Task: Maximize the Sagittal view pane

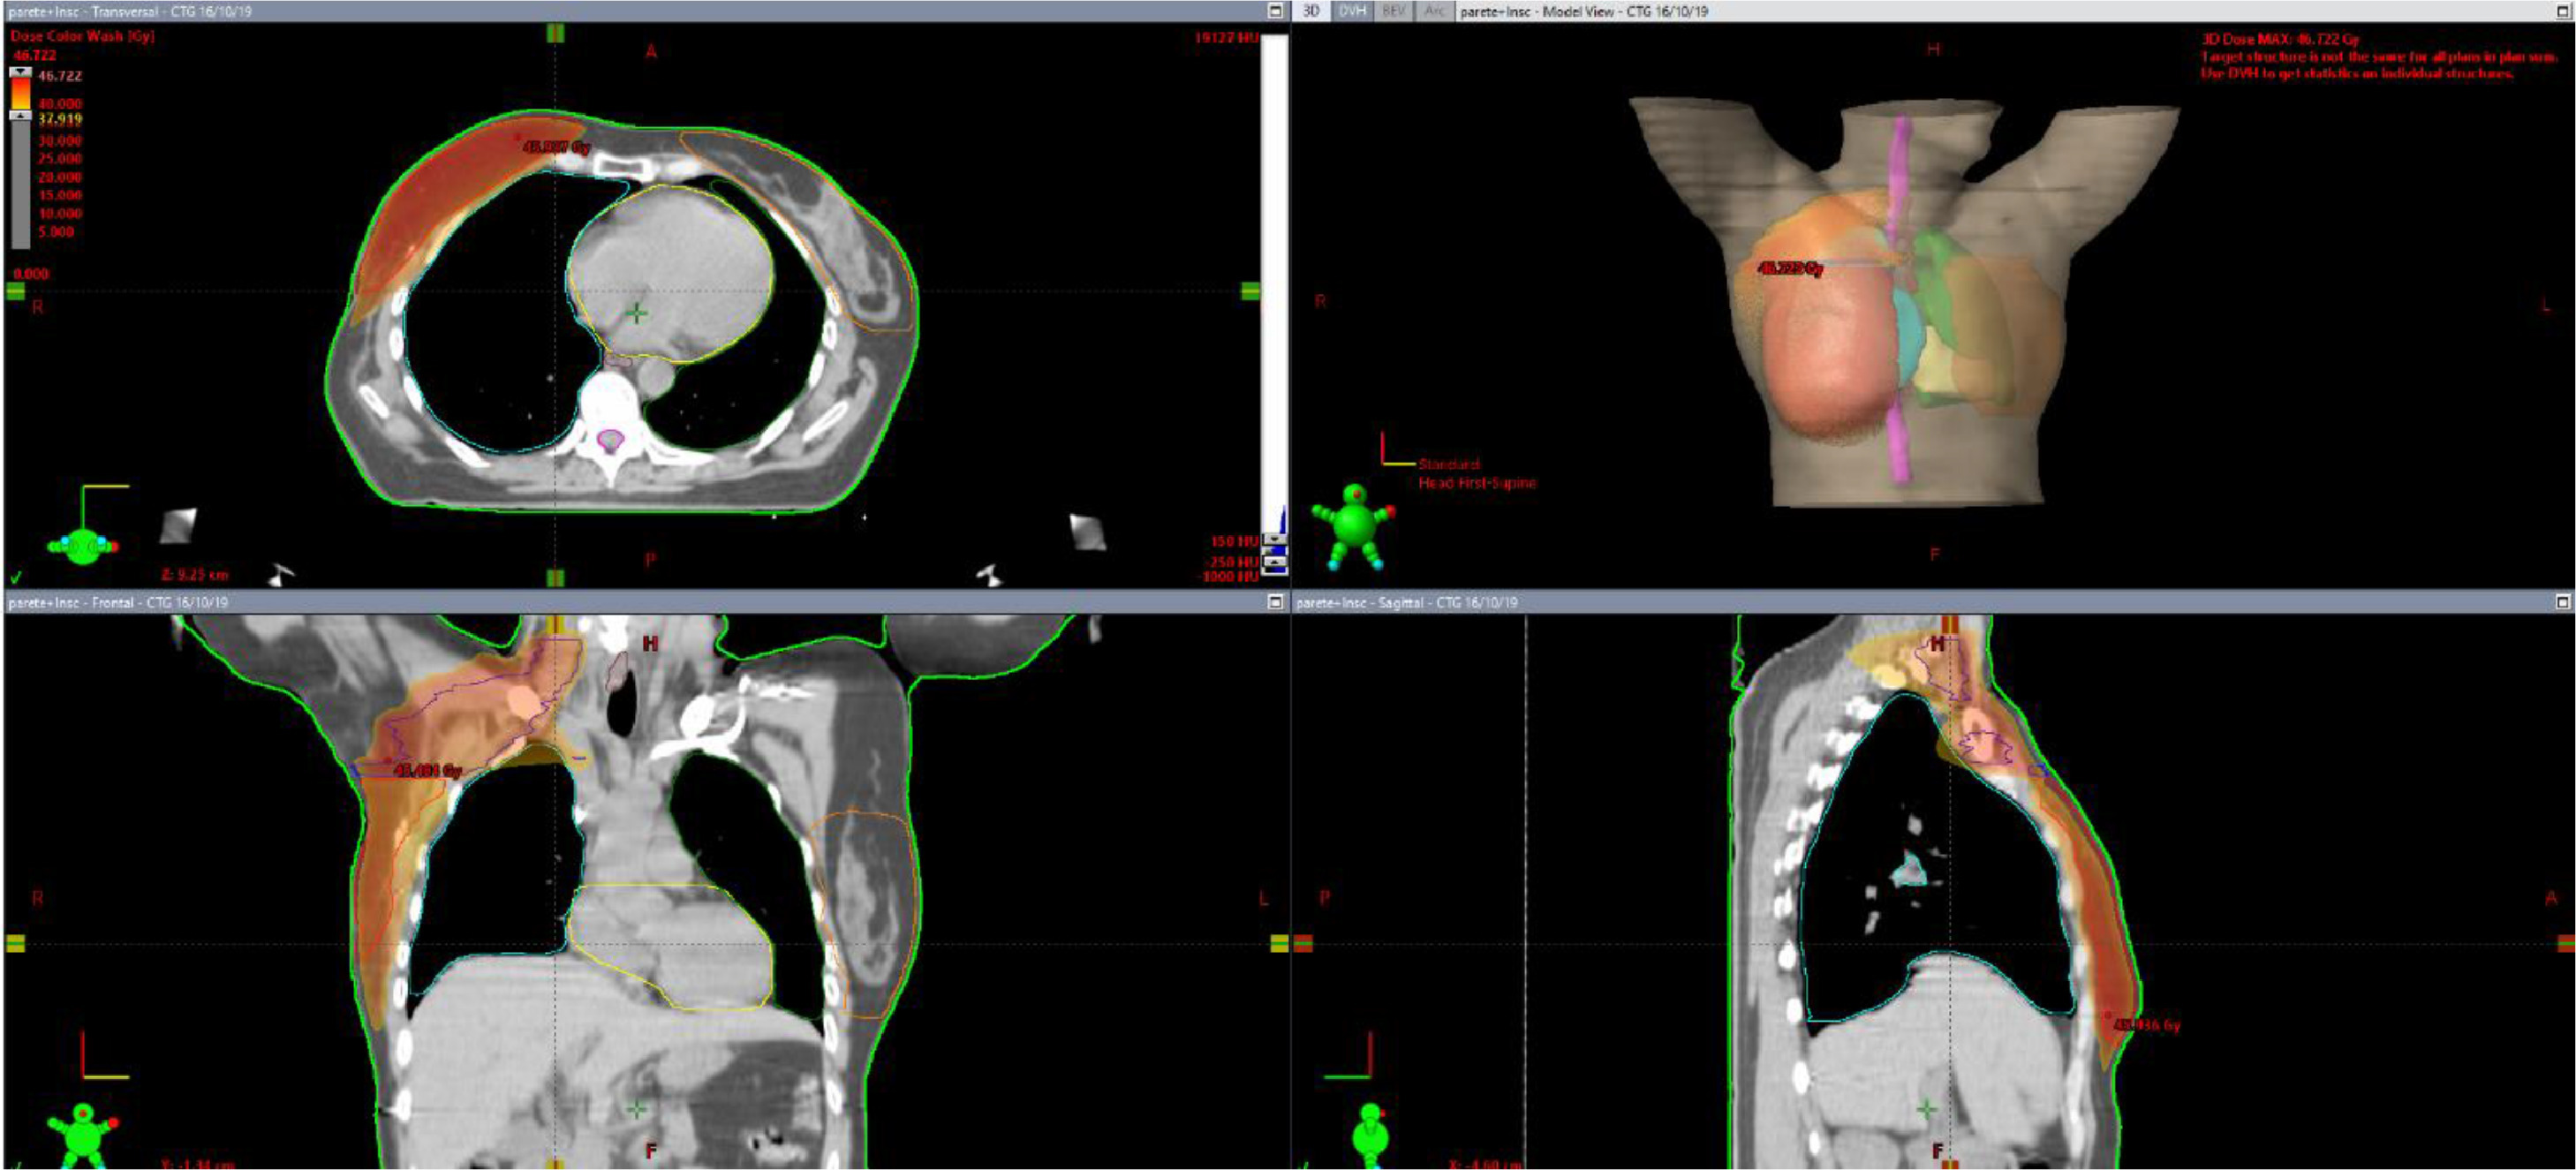Action: pyautogui.click(x=2562, y=602)
